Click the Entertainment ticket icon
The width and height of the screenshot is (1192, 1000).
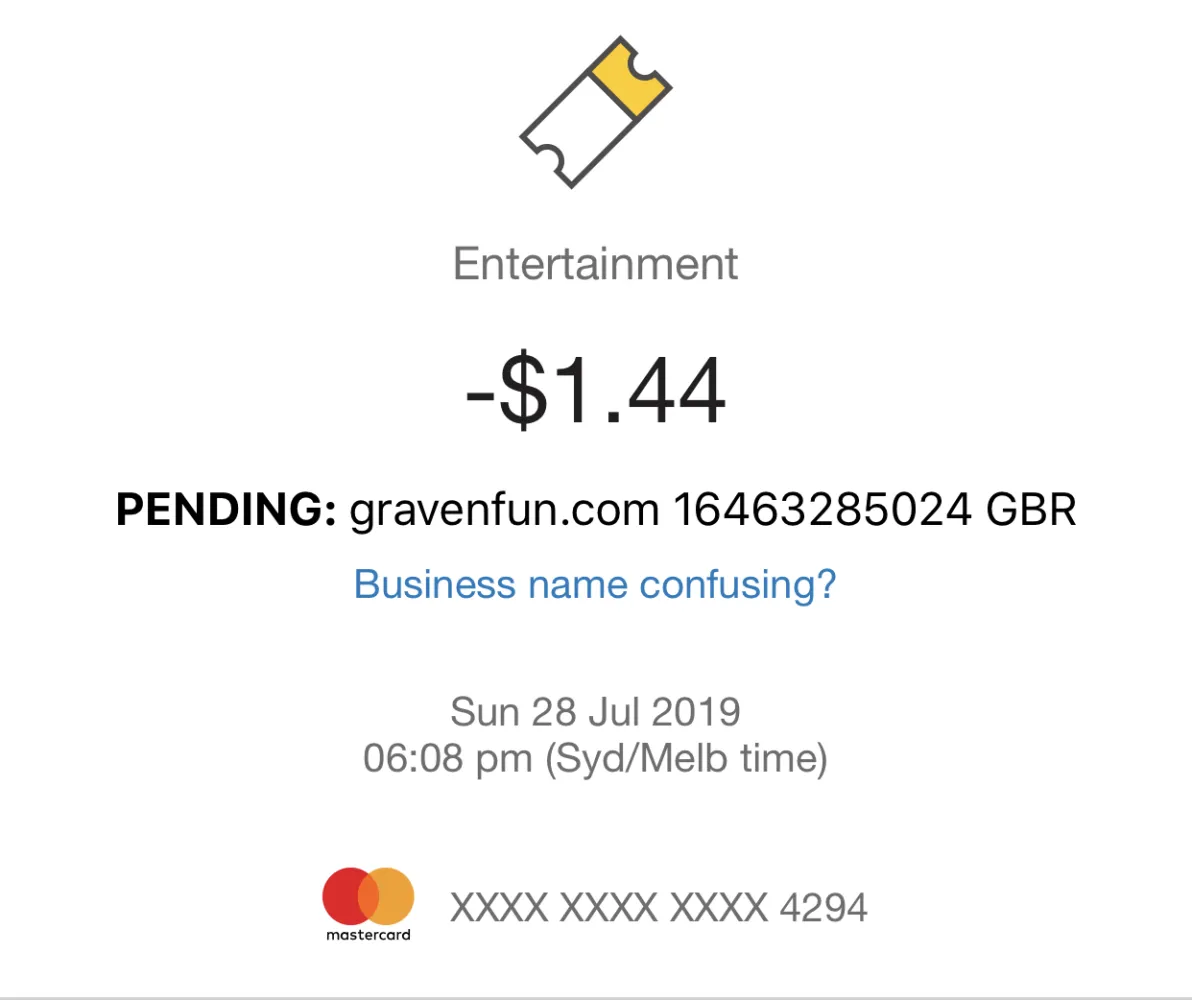click(594, 111)
